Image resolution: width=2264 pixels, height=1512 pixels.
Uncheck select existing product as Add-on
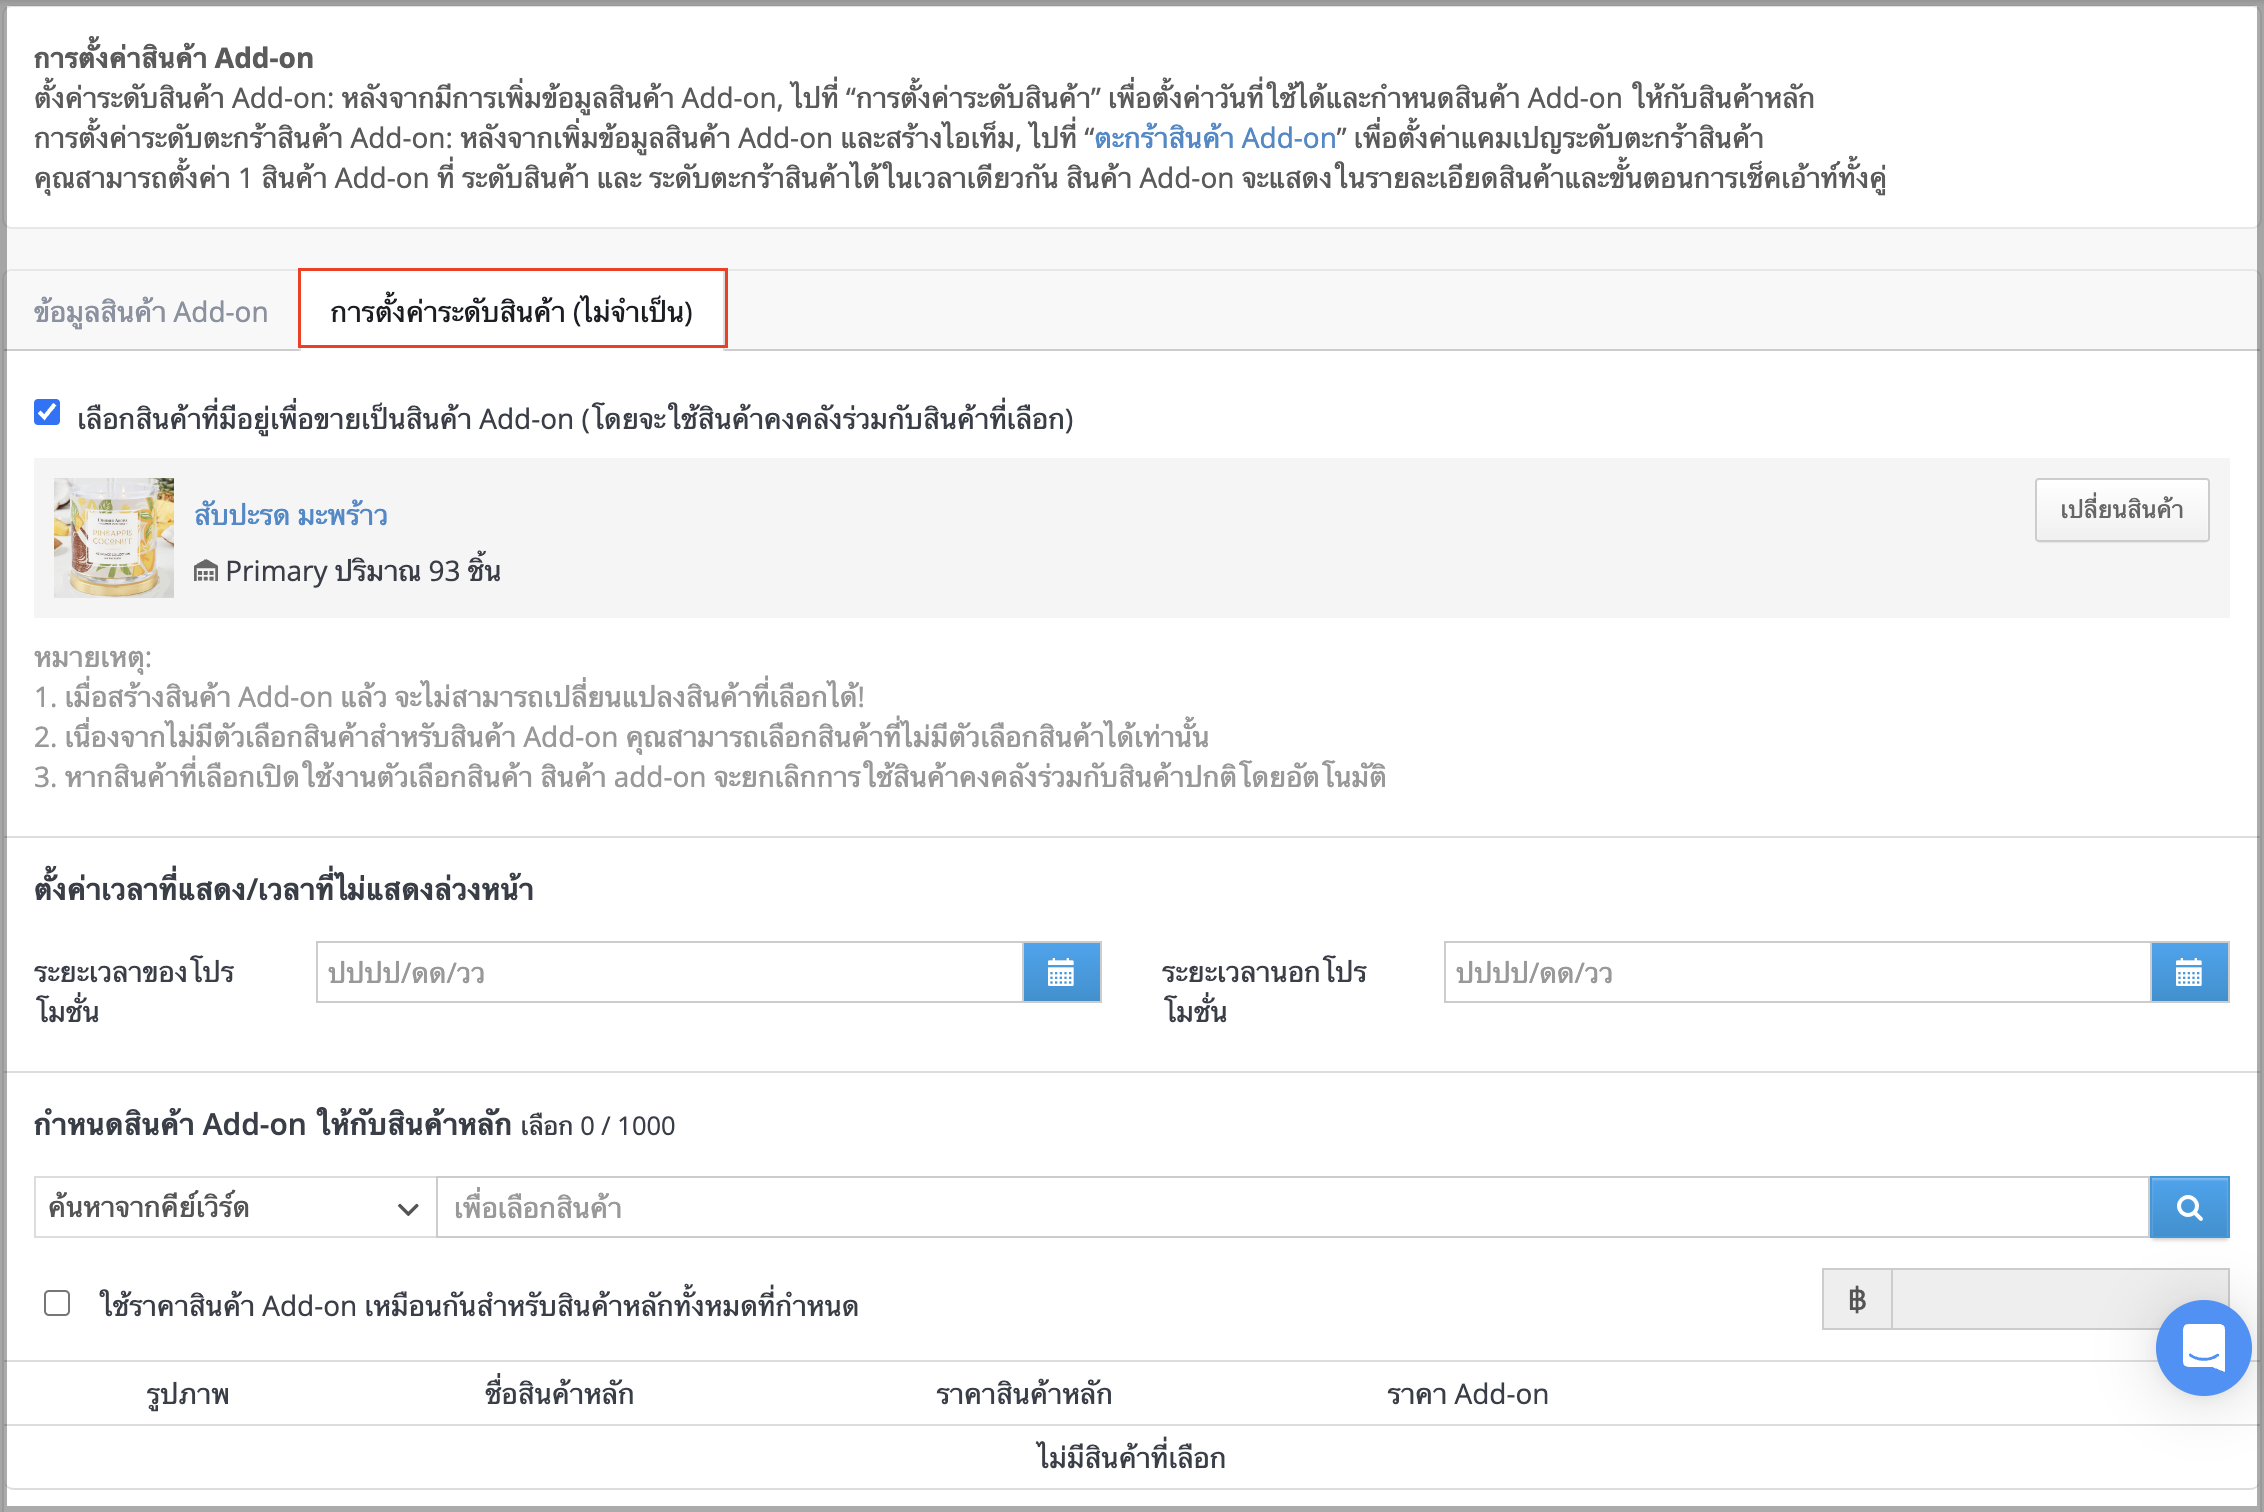47,412
